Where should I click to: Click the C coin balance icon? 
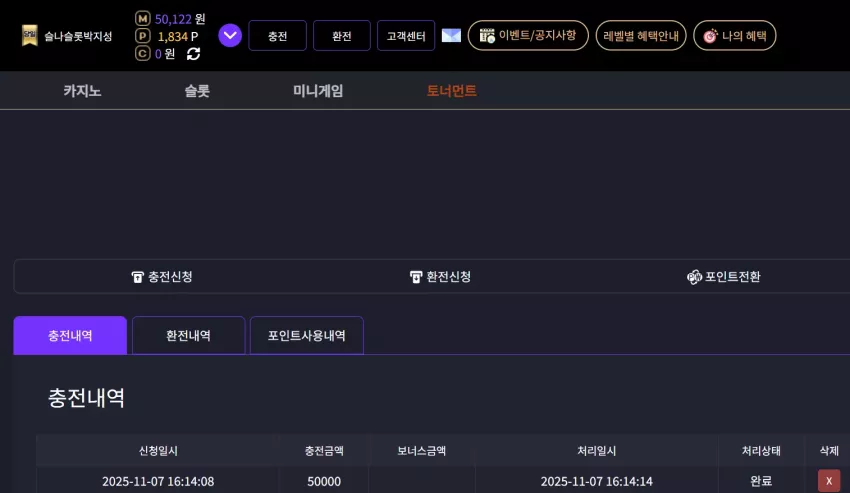[143, 53]
